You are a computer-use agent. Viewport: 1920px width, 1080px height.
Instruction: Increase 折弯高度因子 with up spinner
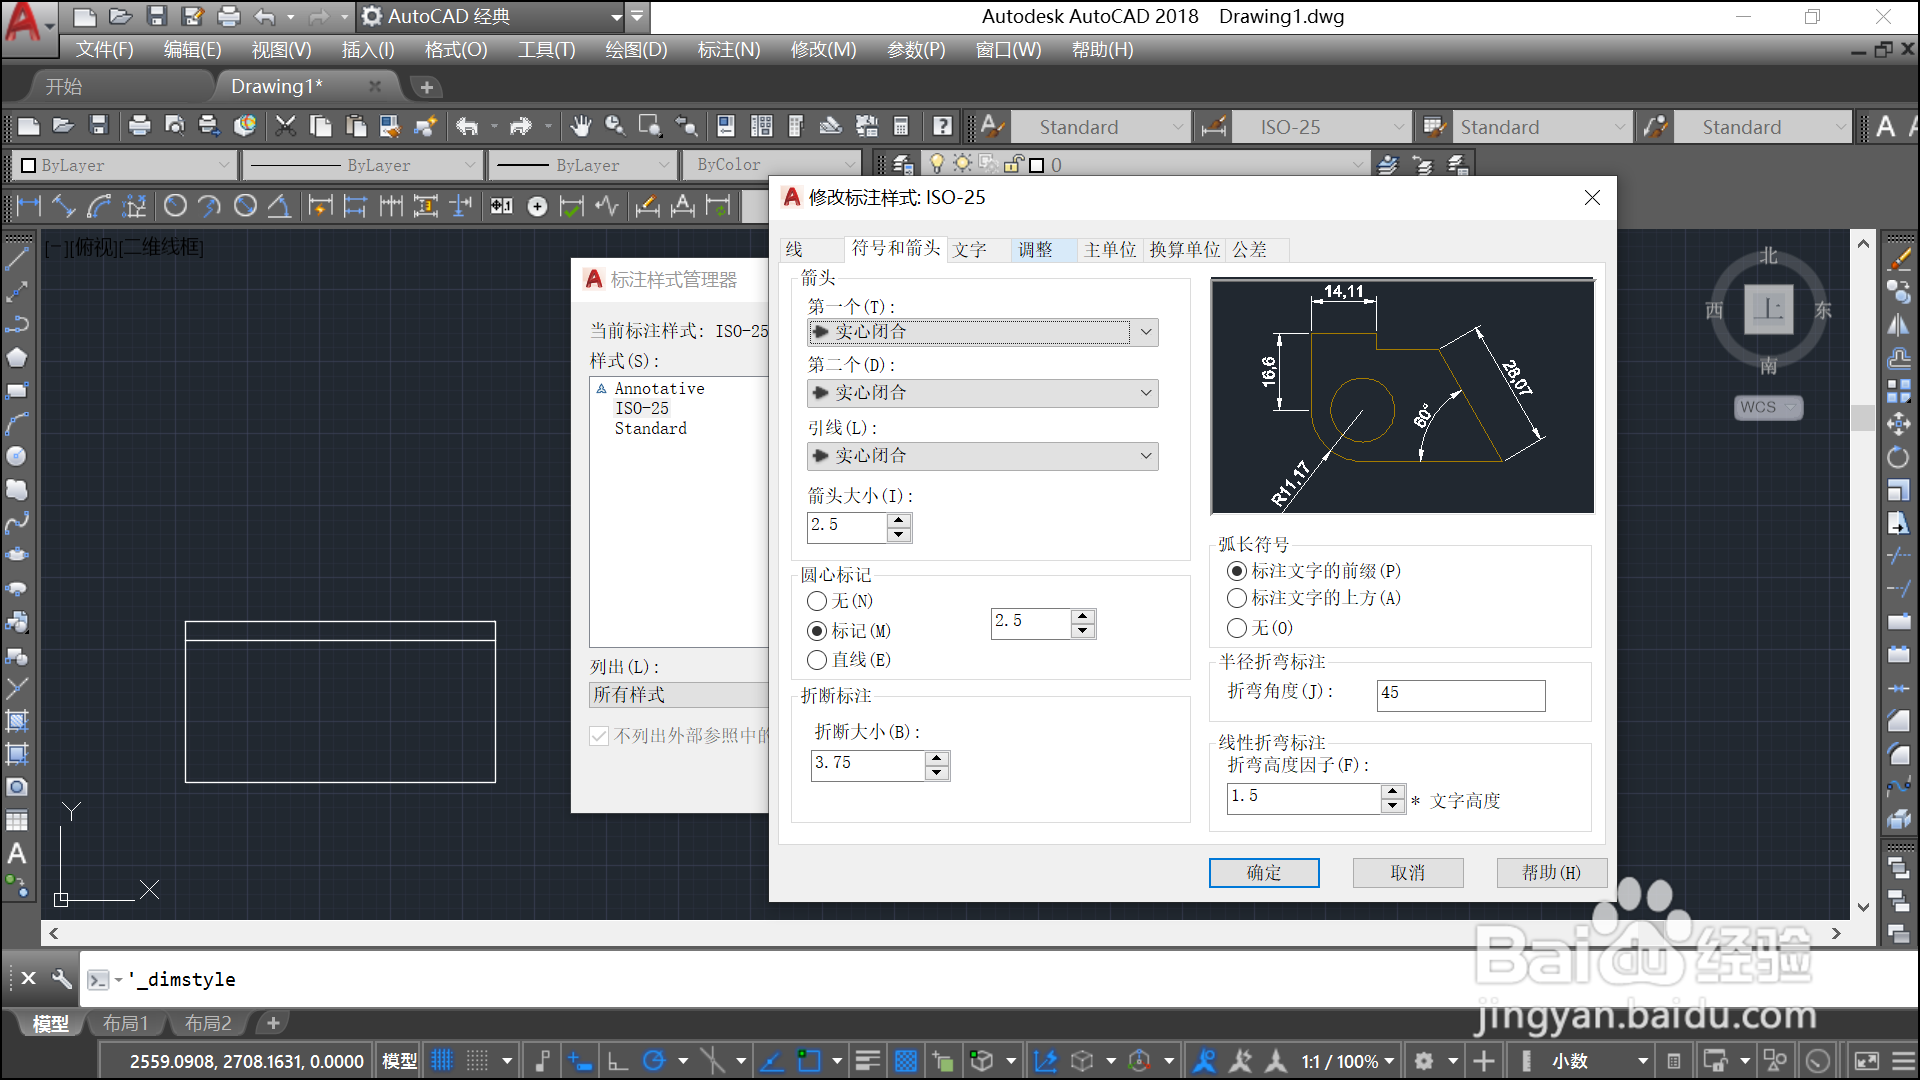point(1393,791)
